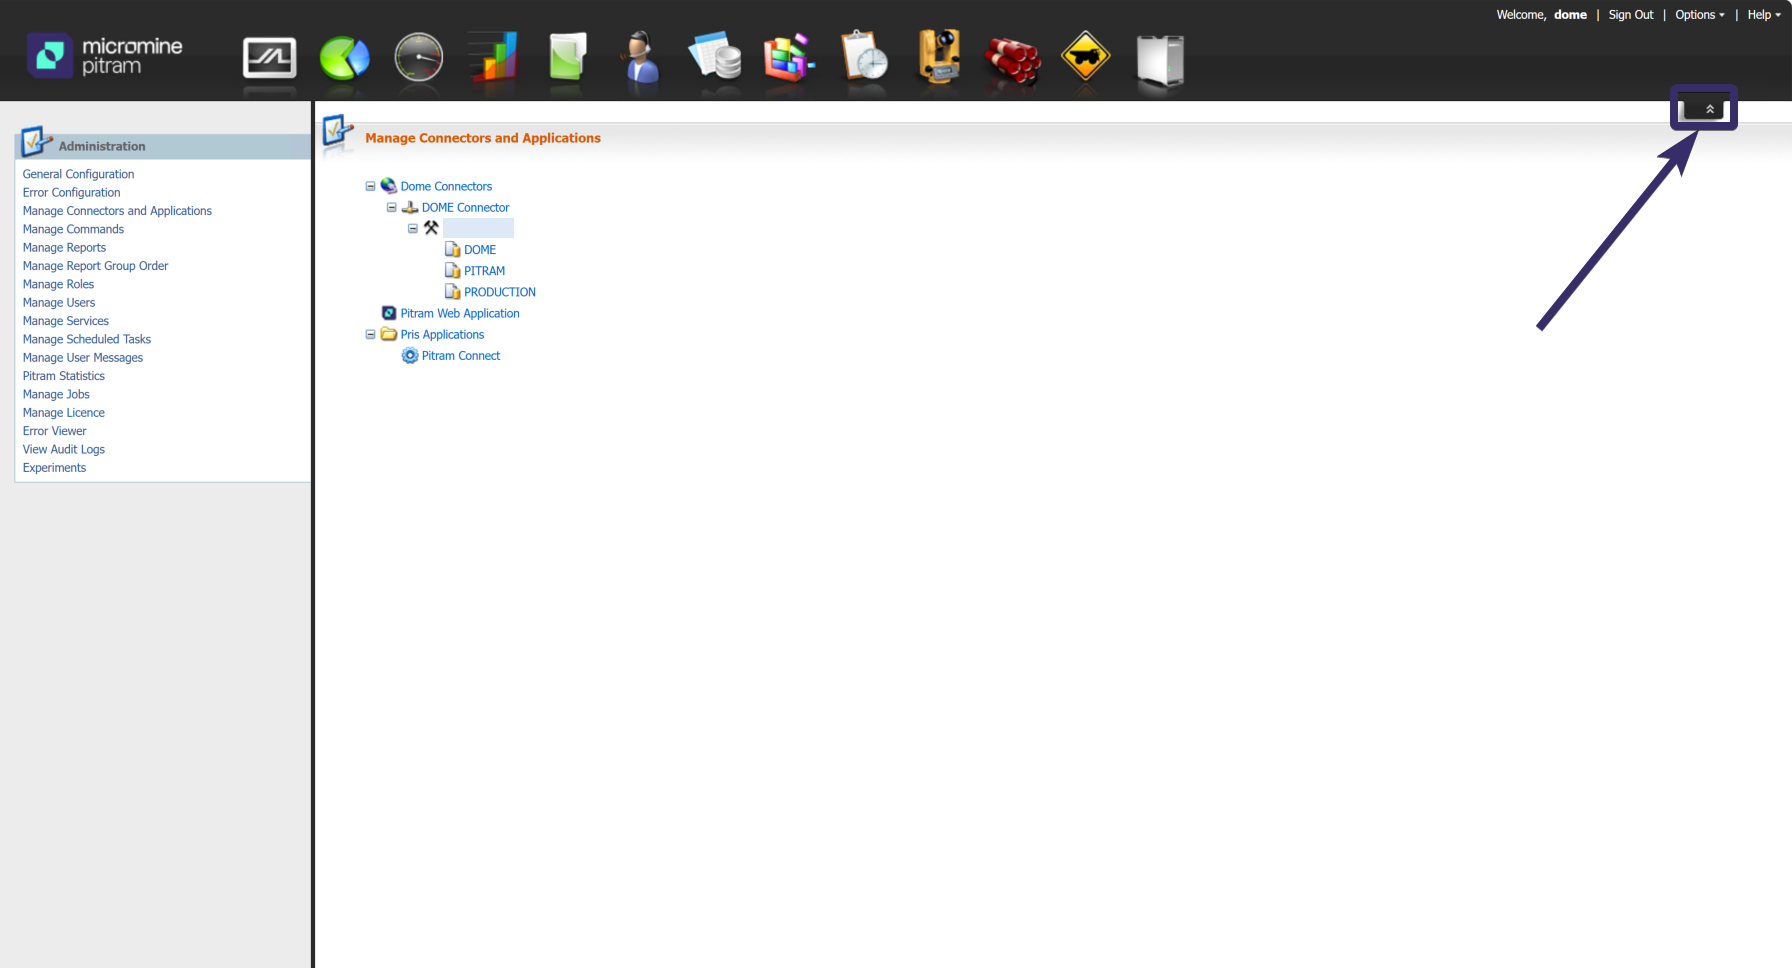Open the Help dropdown menu
The width and height of the screenshot is (1792, 968).
click(x=1763, y=15)
